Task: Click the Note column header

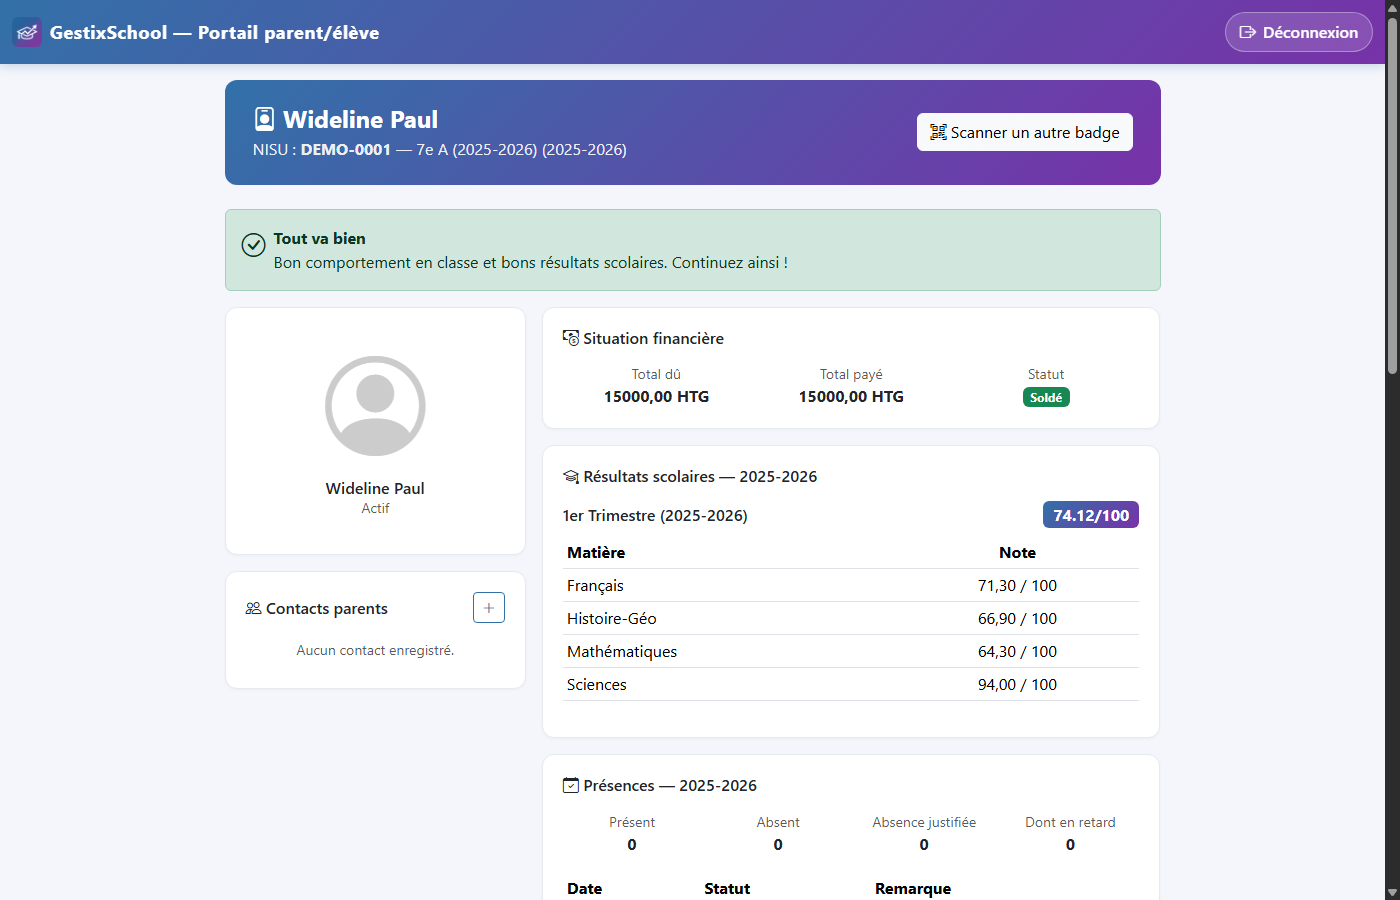Action: [1017, 553]
